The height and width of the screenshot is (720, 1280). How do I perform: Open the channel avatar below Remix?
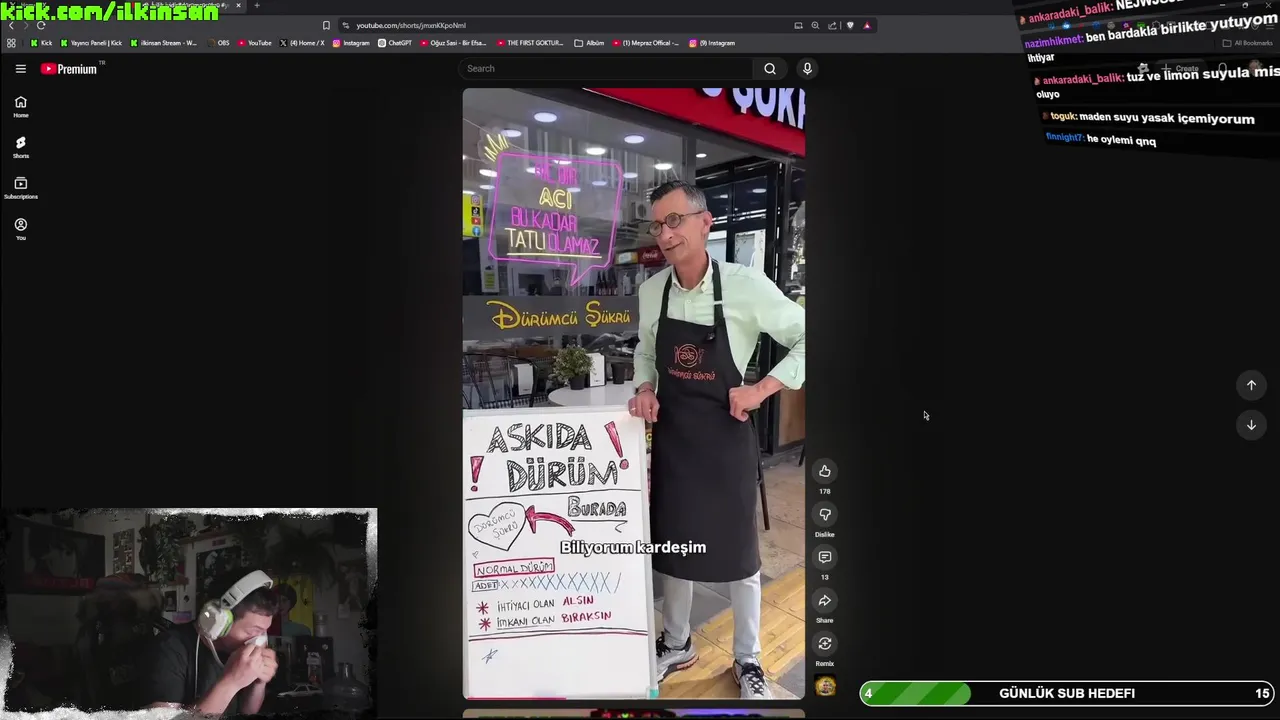(x=825, y=686)
